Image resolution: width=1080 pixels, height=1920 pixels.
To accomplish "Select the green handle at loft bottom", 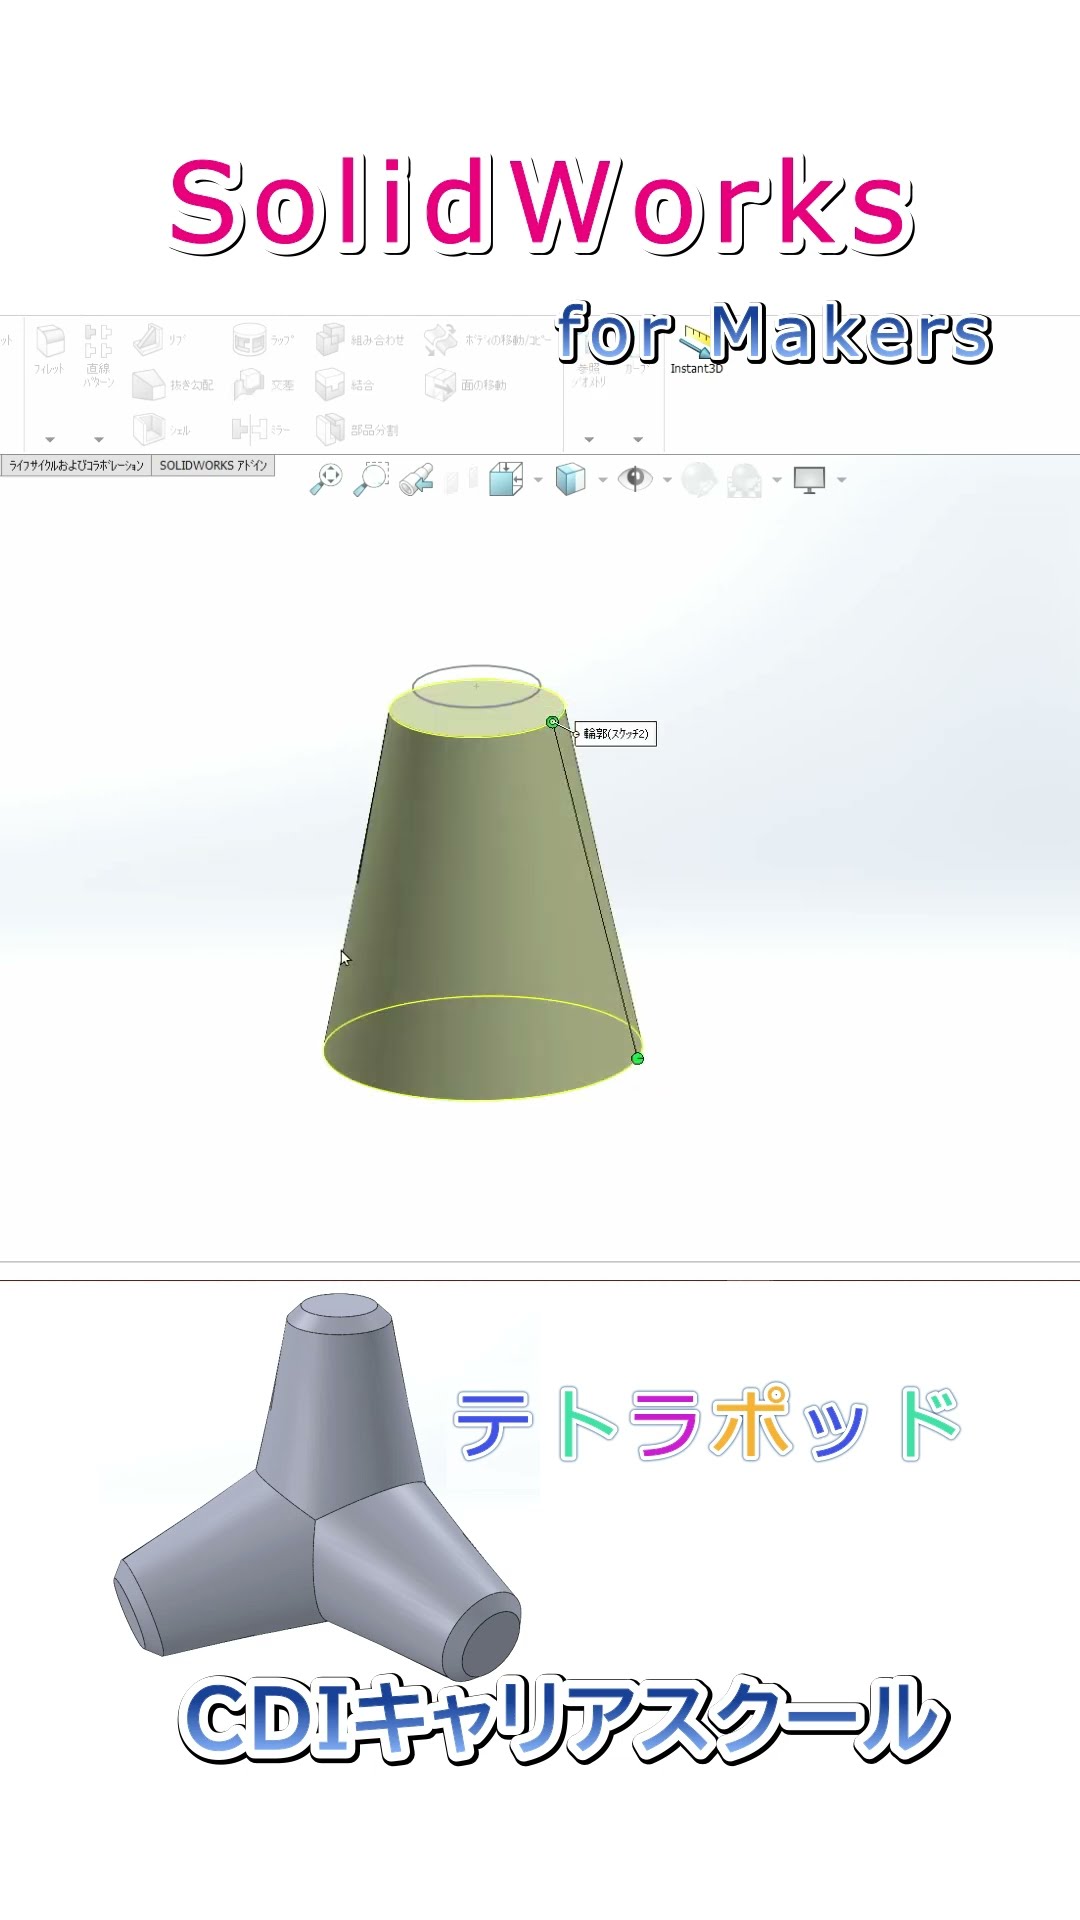I will click(638, 1058).
